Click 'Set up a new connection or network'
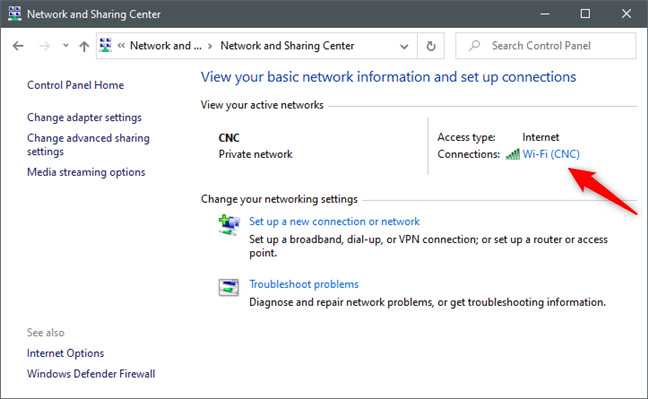Image resolution: width=648 pixels, height=399 pixels. pyautogui.click(x=334, y=222)
